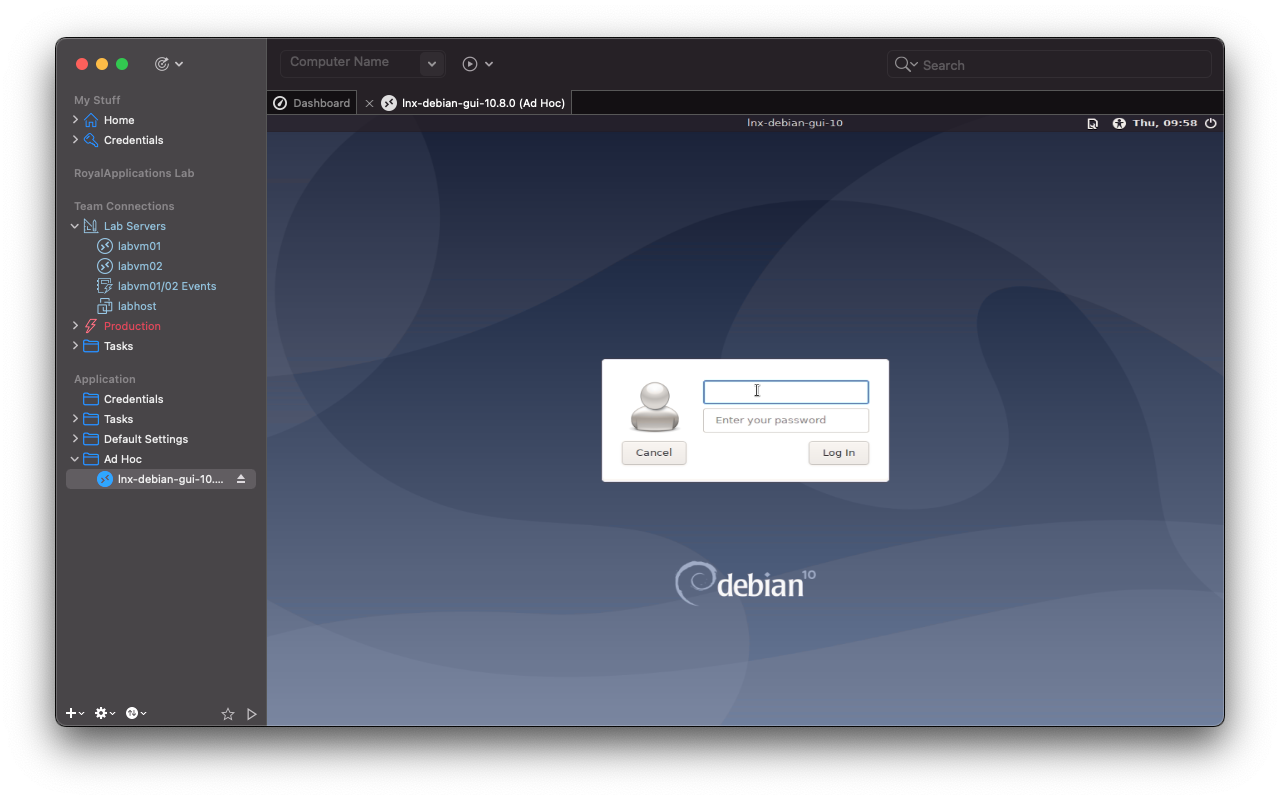Disconnect session using eject icon beside lnx-debian-gui-10

(240, 478)
